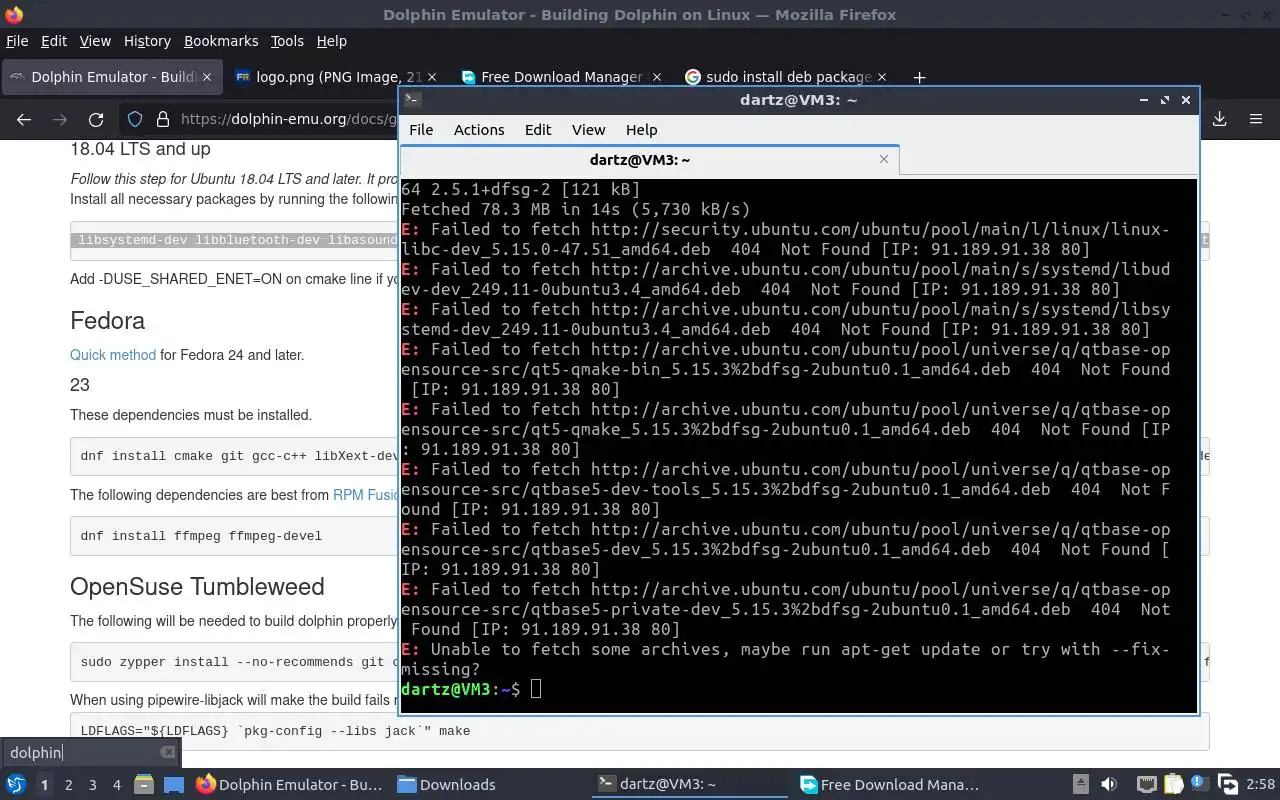Click the OpenSuse Tumbleweed heading
This screenshot has width=1280, height=800.
click(197, 587)
